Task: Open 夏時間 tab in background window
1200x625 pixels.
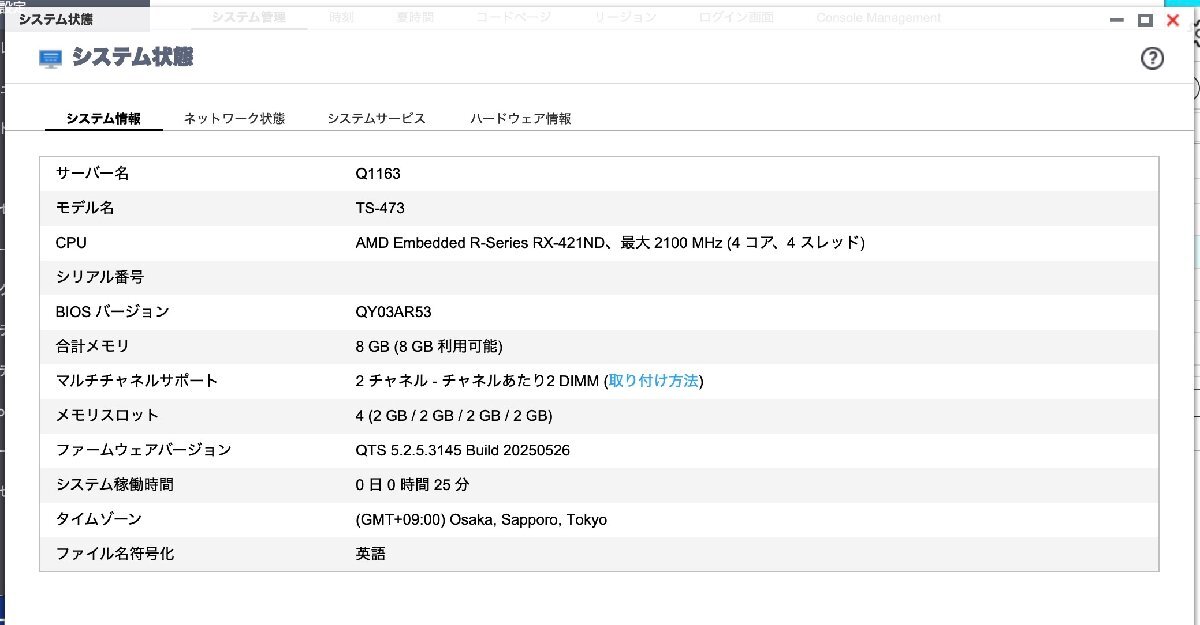Action: click(415, 17)
